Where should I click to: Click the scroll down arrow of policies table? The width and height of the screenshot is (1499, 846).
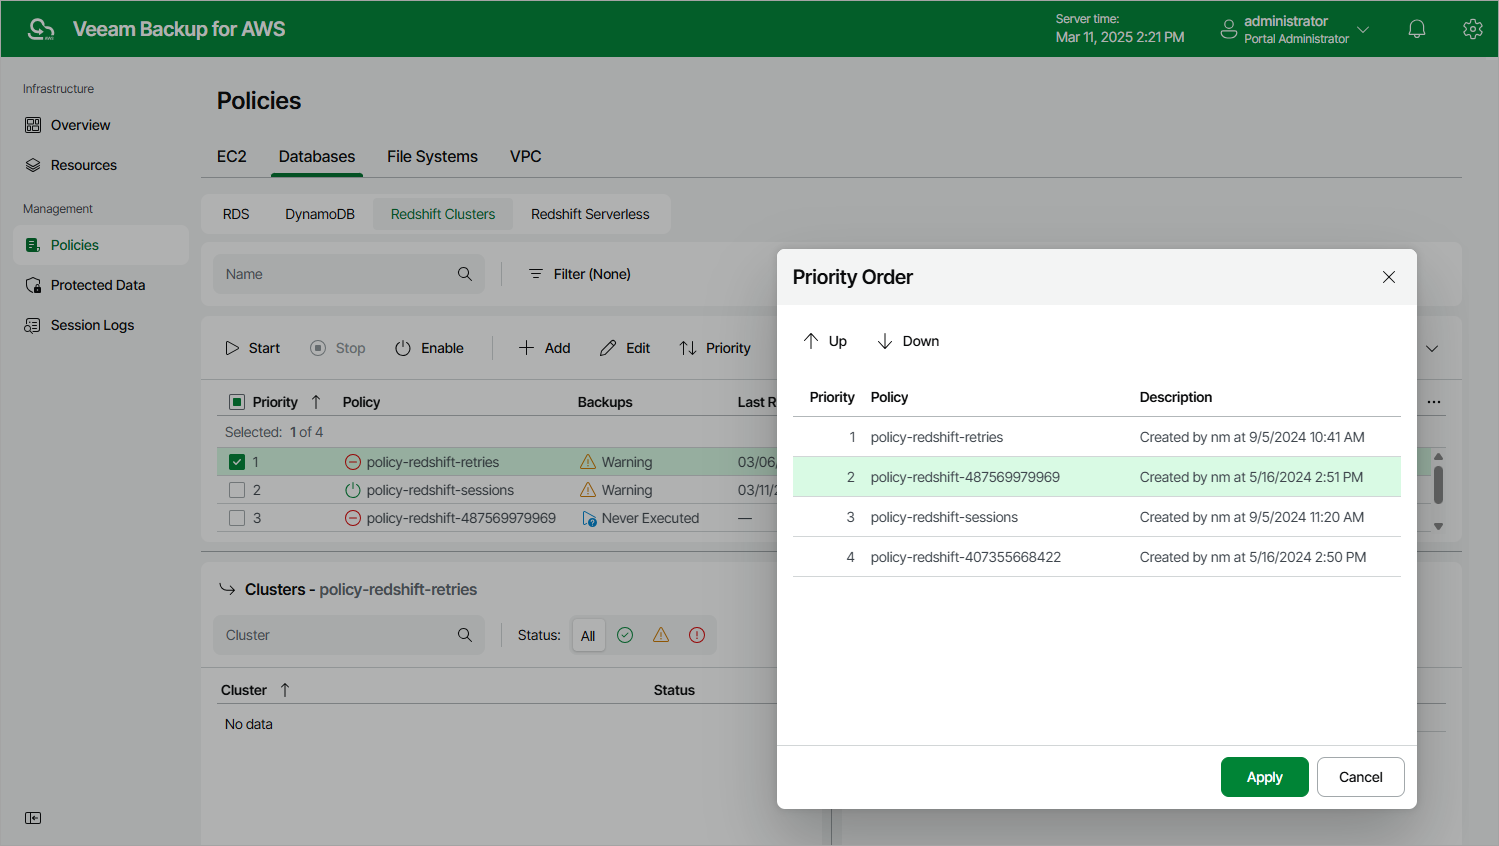click(x=1438, y=526)
